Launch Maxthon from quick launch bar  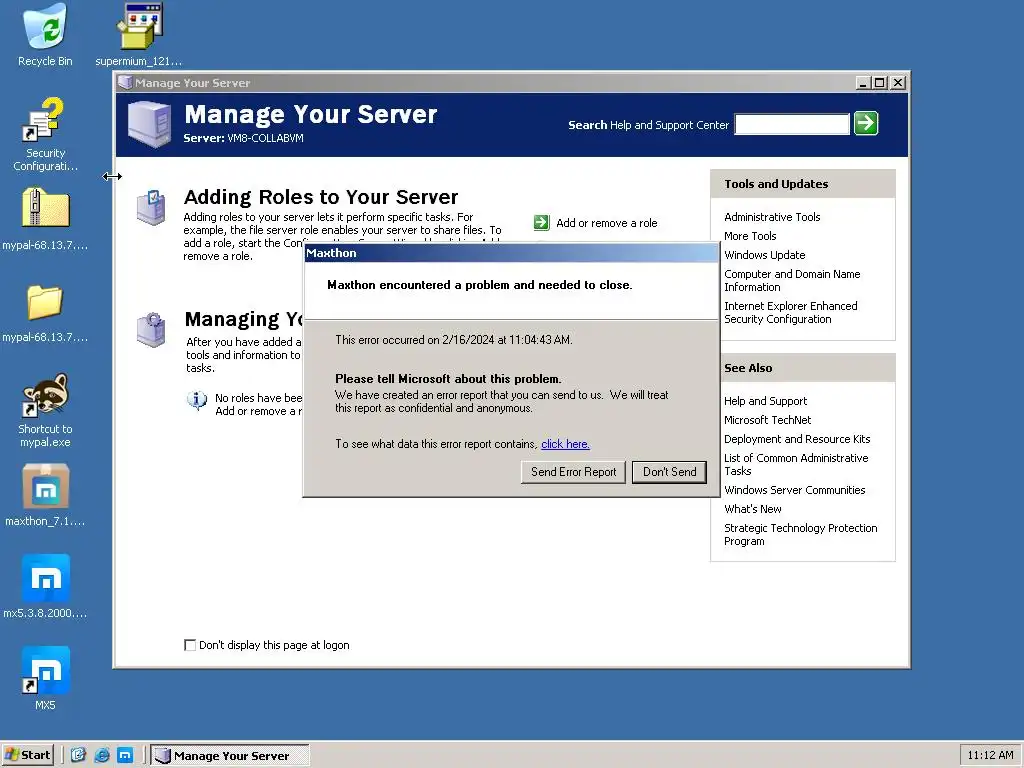tap(125, 755)
